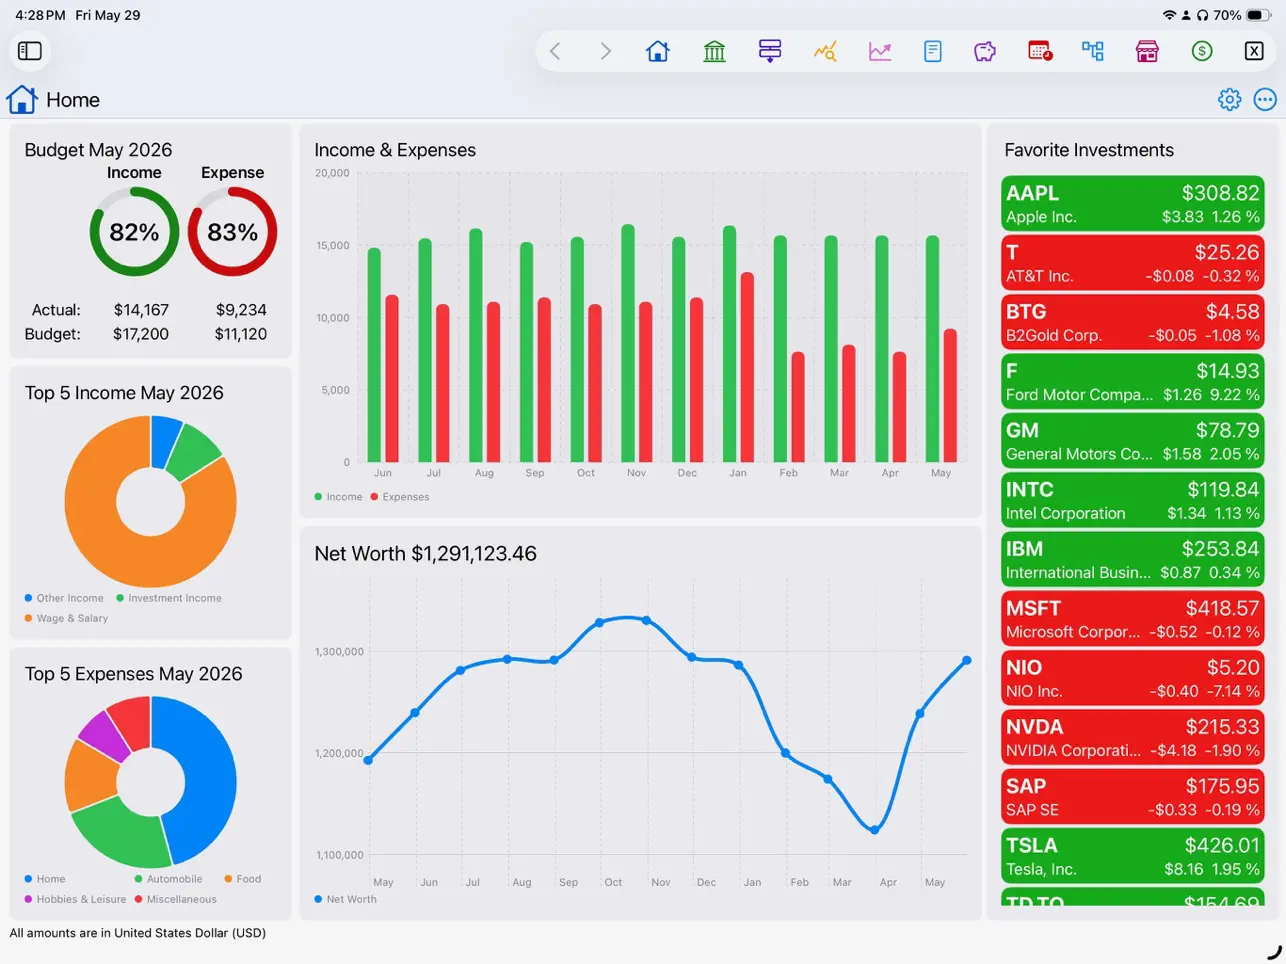Open the GM General Motors card
This screenshot has width=1286, height=964.
click(x=1132, y=441)
